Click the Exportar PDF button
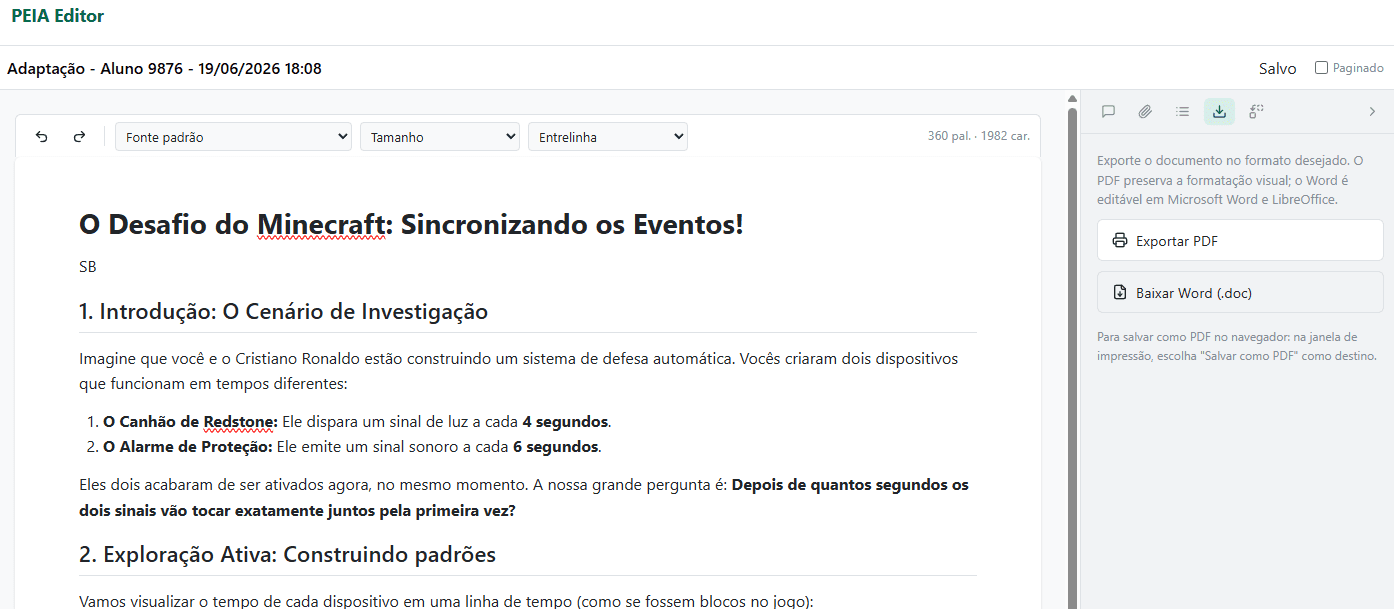The image size is (1394, 609). [1240, 241]
